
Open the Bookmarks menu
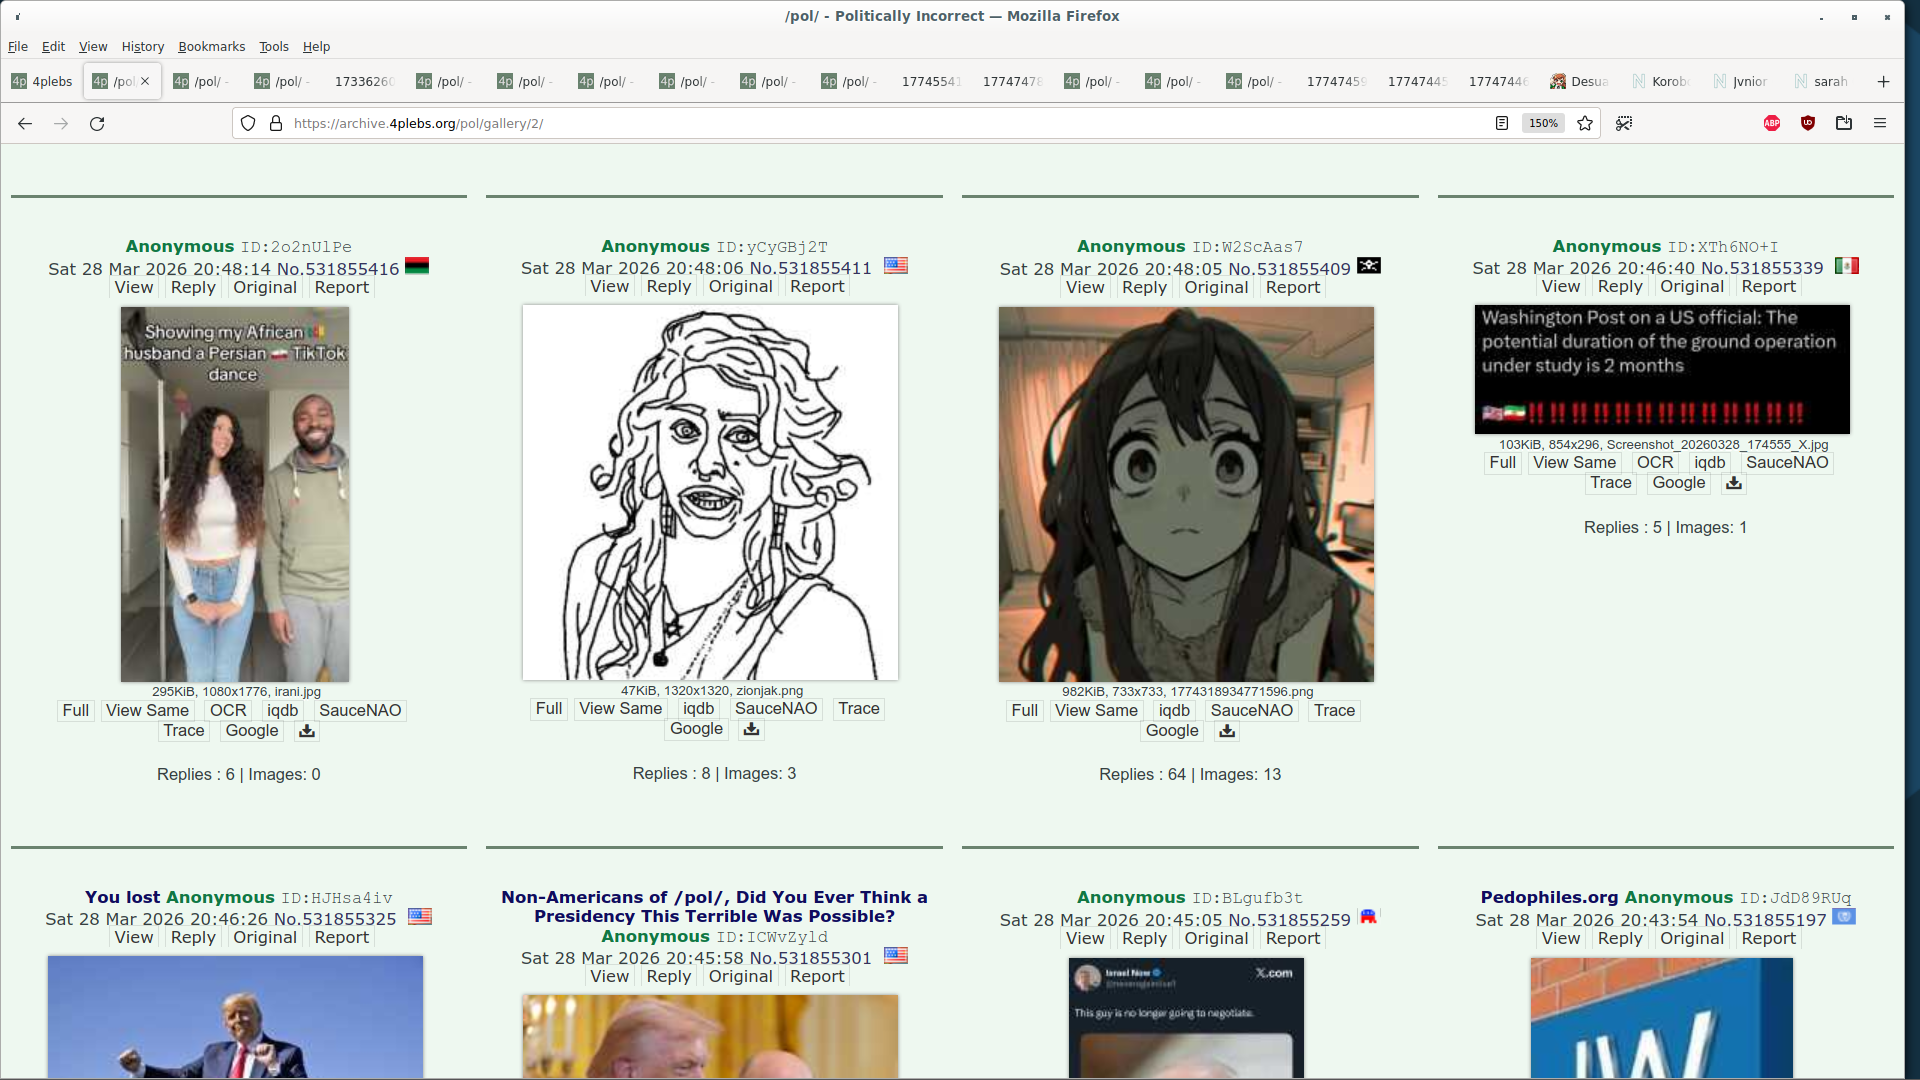pos(211,46)
